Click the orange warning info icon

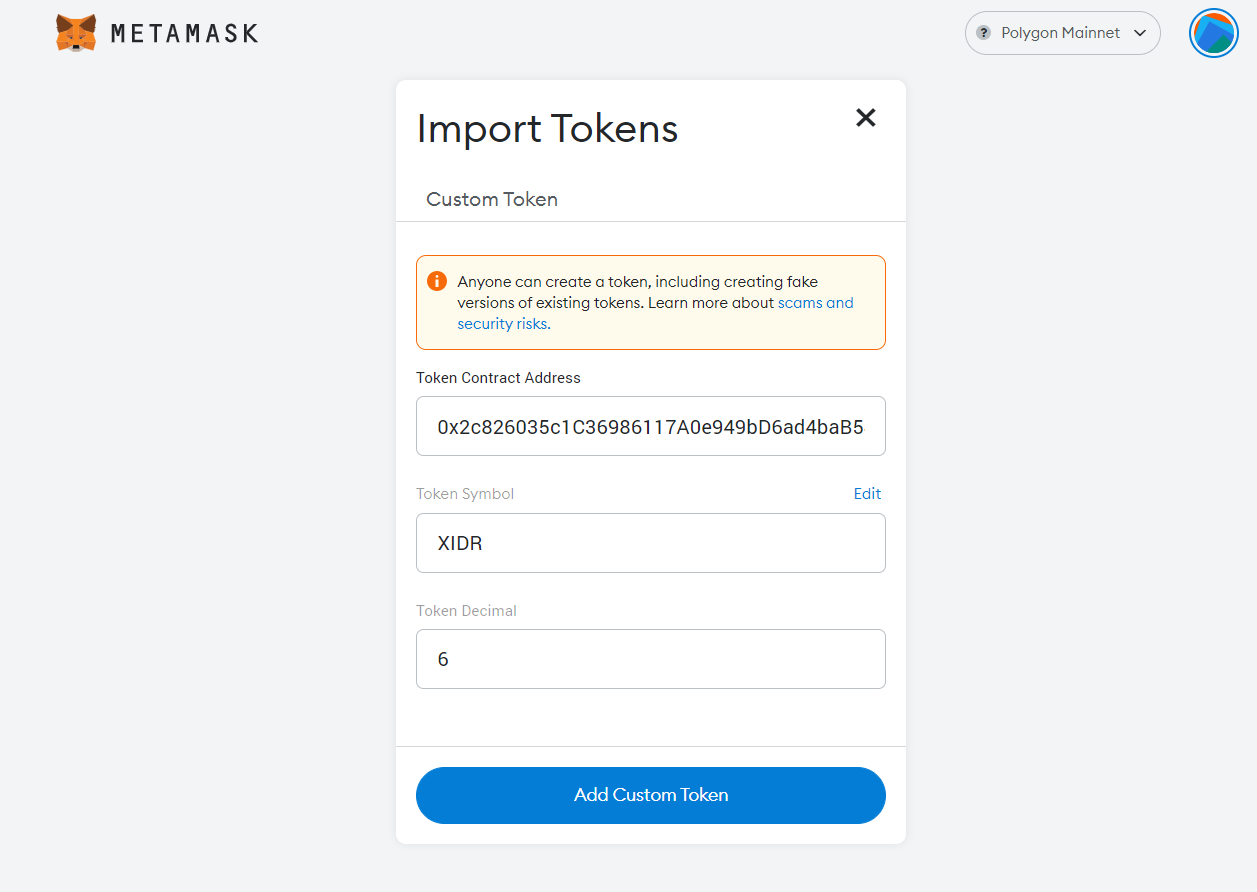(436, 281)
